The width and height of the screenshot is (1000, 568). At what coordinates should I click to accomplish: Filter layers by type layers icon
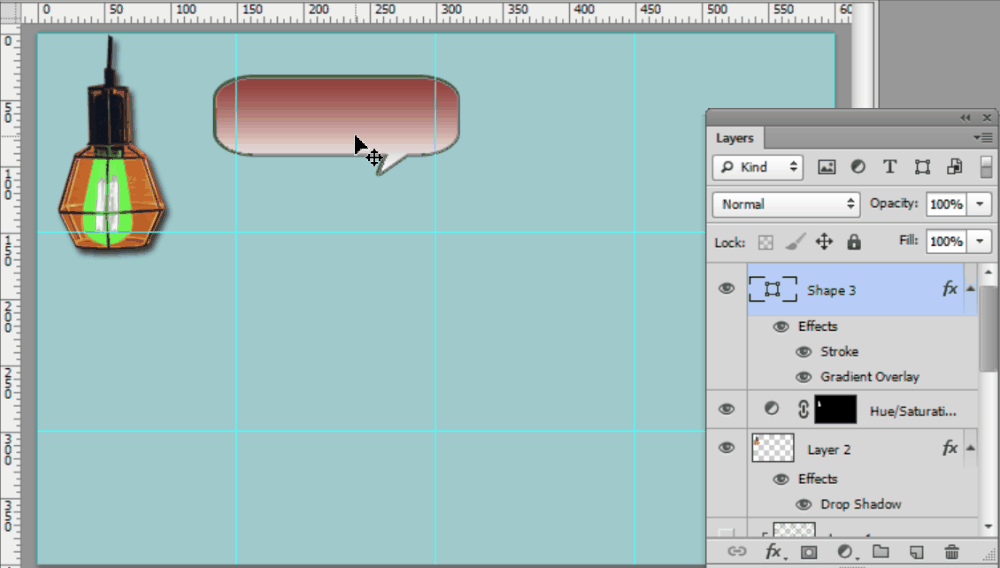tap(890, 167)
